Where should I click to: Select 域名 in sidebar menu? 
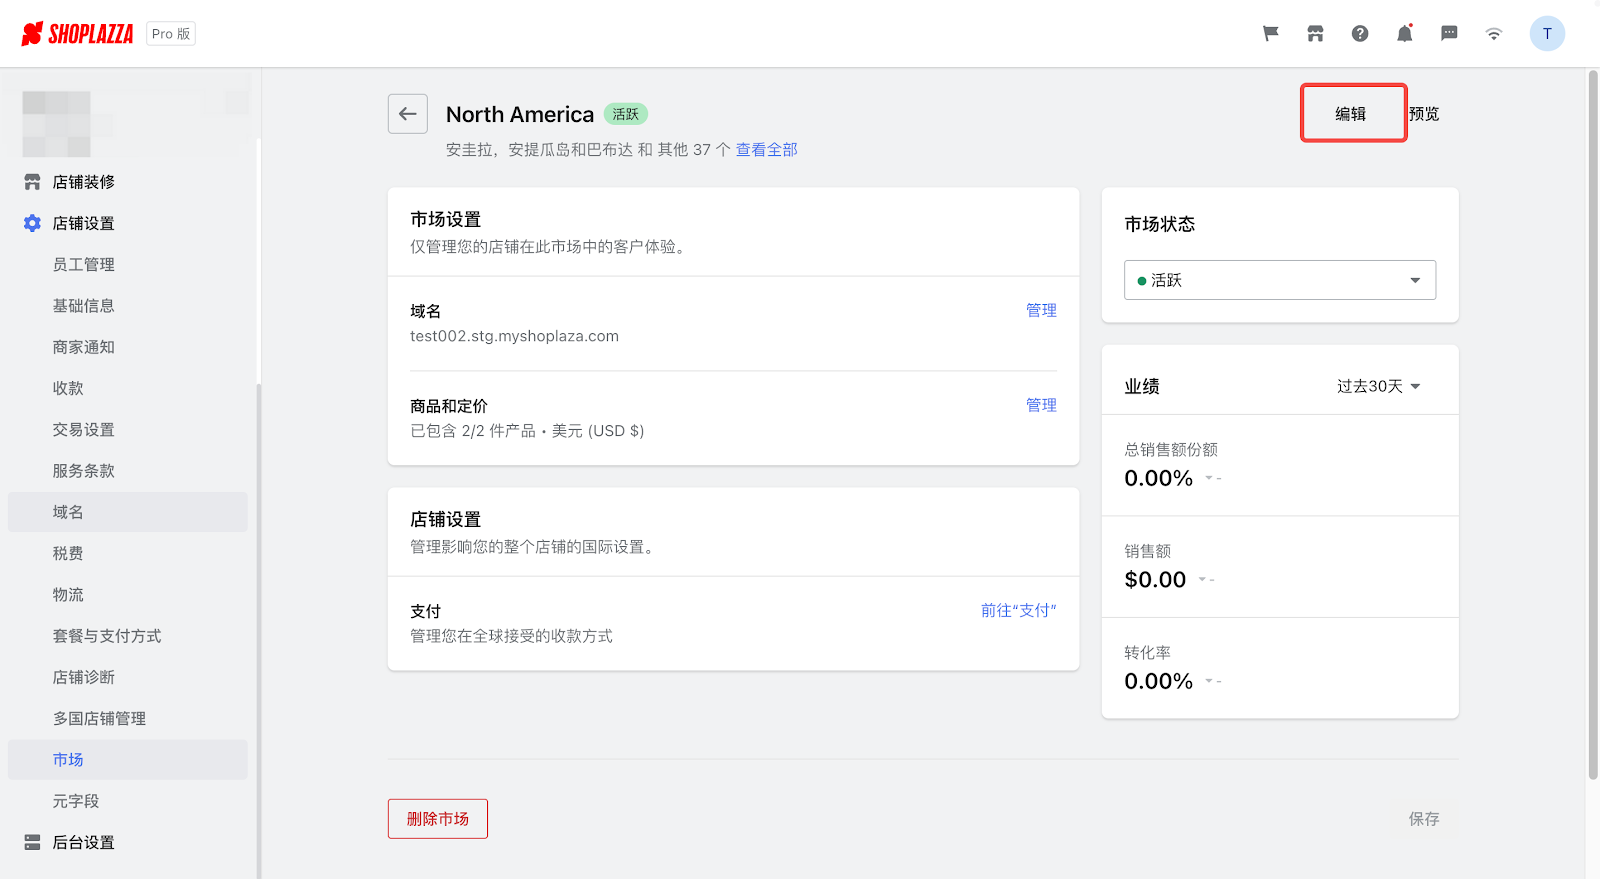[128, 512]
